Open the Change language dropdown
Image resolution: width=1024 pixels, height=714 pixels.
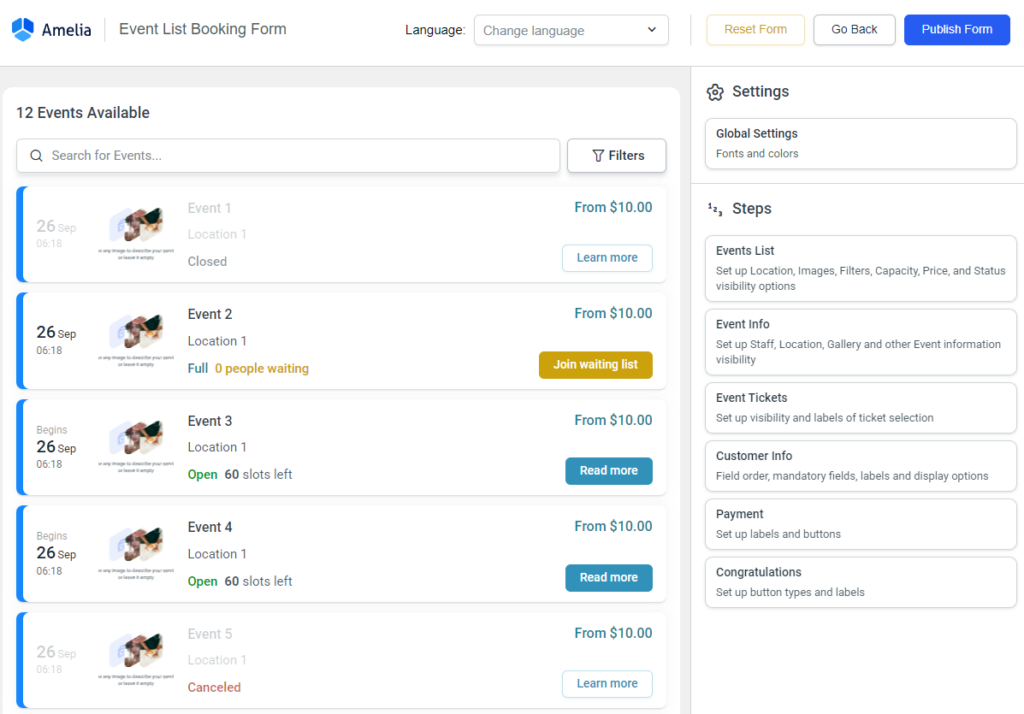(570, 30)
